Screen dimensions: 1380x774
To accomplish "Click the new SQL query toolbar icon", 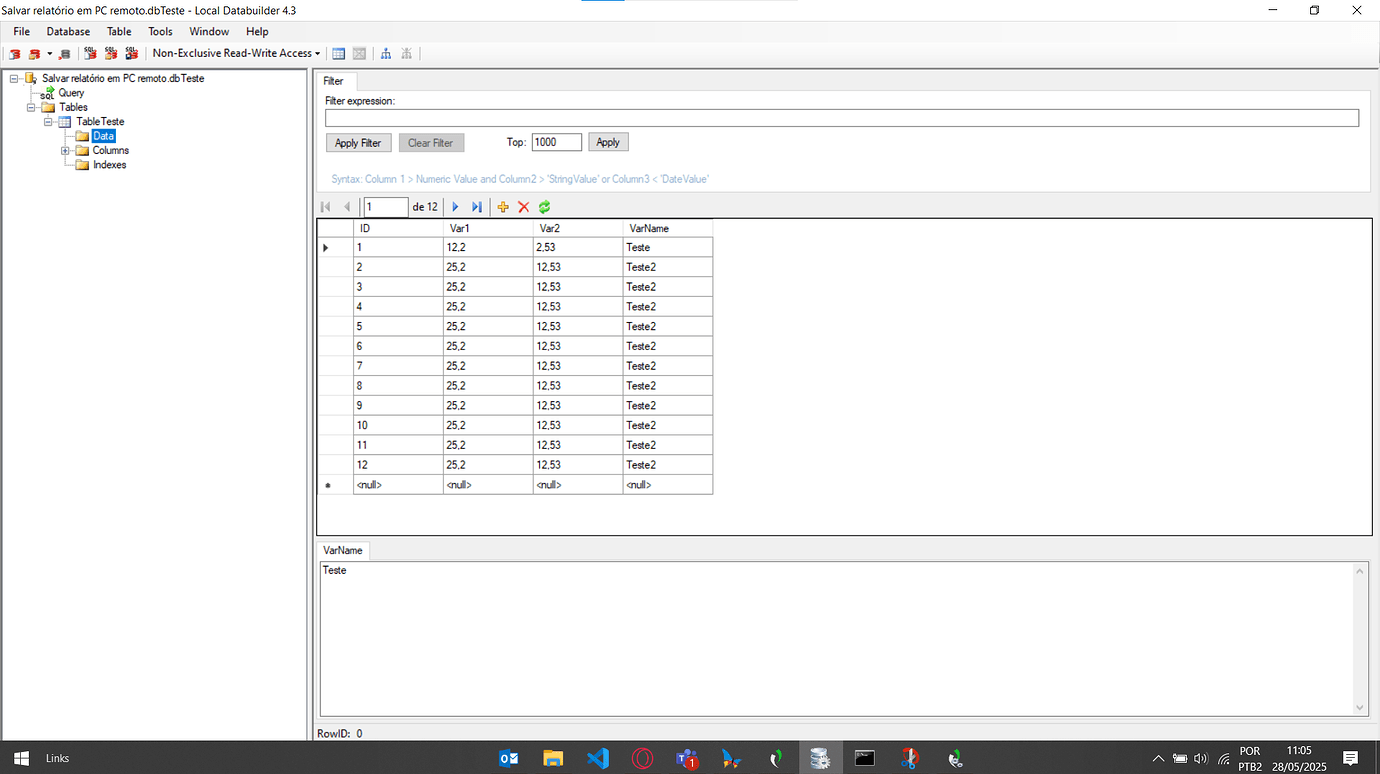I will pyautogui.click(x=90, y=54).
